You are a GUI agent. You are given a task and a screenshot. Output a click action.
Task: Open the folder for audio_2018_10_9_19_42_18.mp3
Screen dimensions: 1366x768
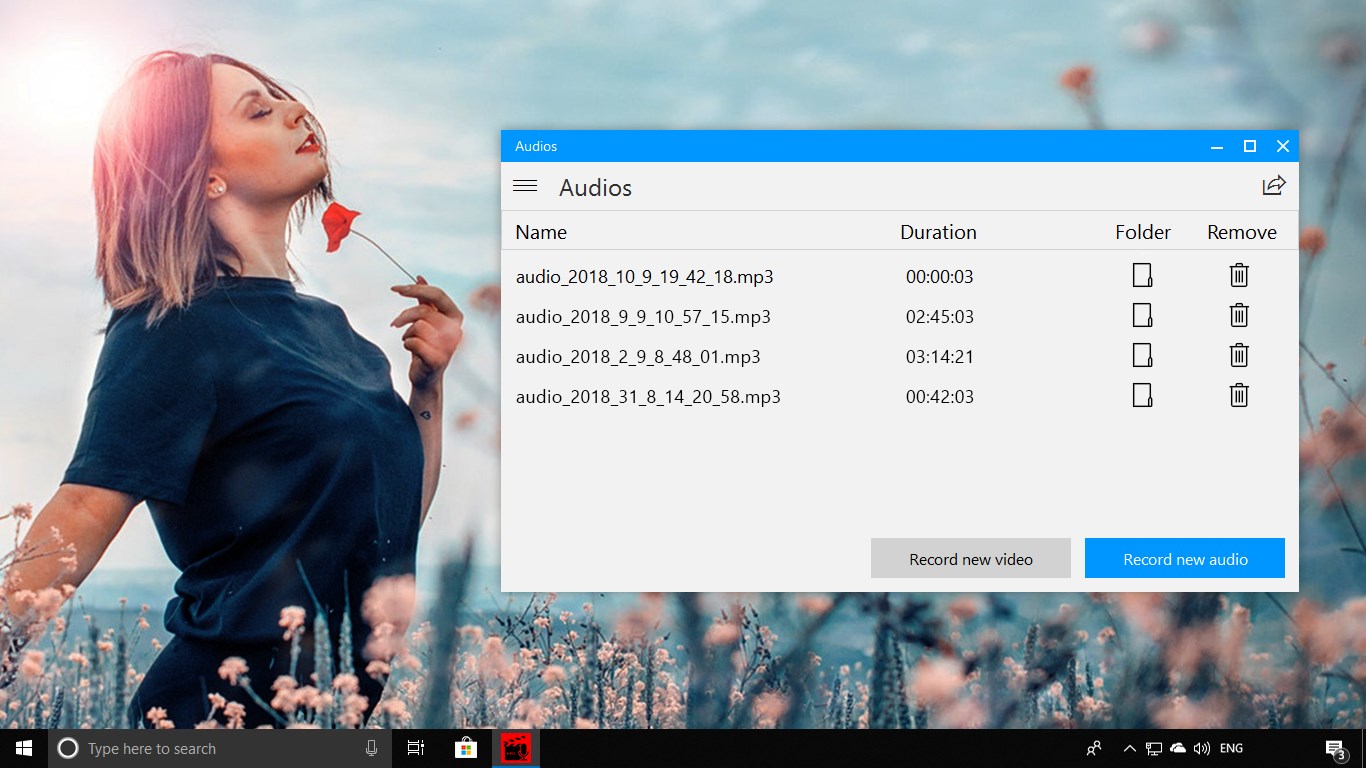[x=1142, y=275]
